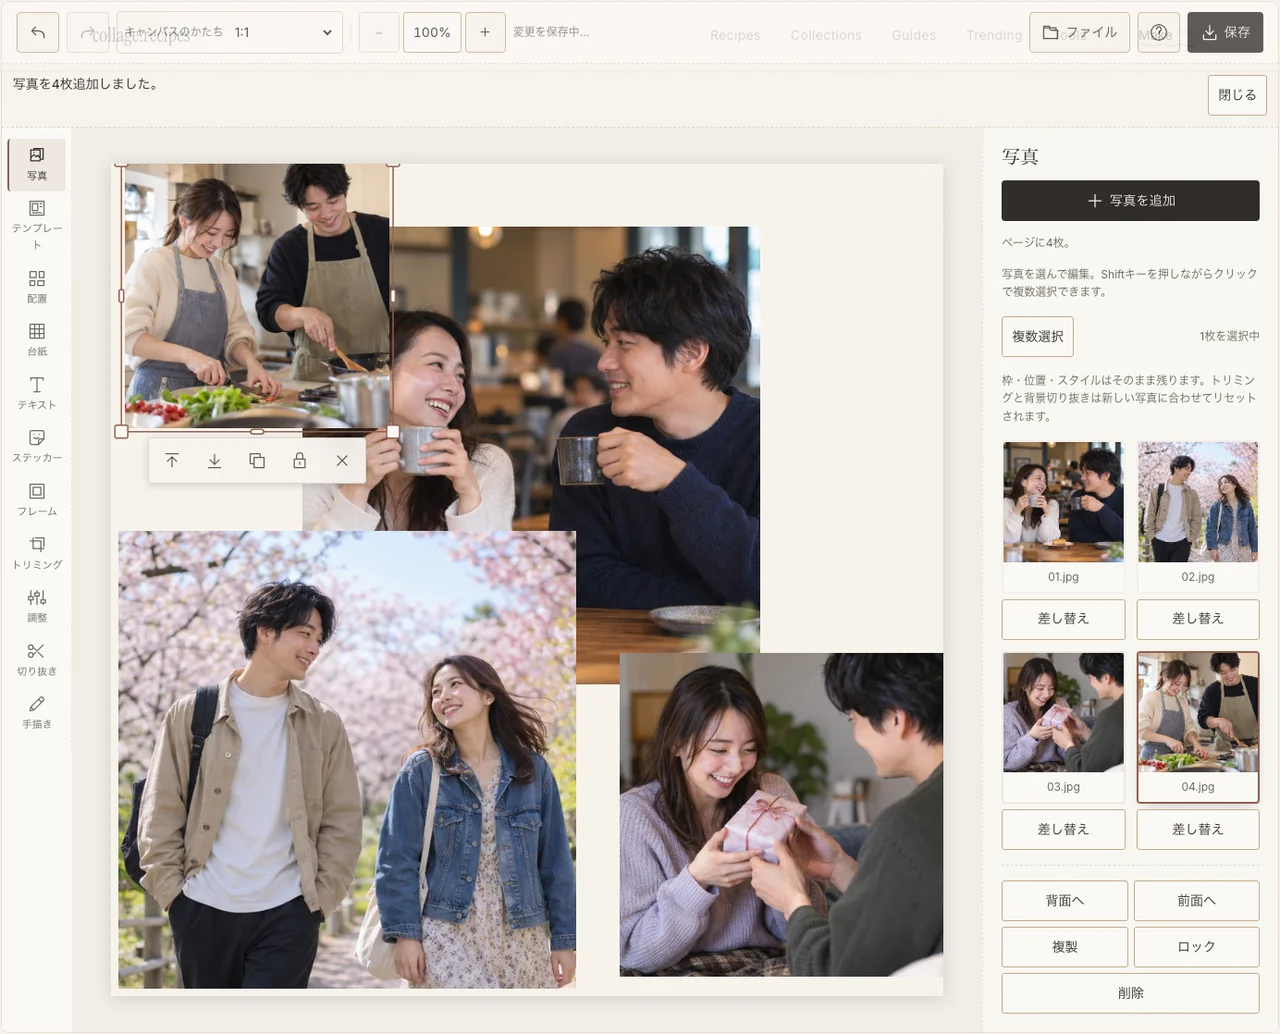Open the help question mark button
The height and width of the screenshot is (1034, 1280).
tap(1159, 32)
